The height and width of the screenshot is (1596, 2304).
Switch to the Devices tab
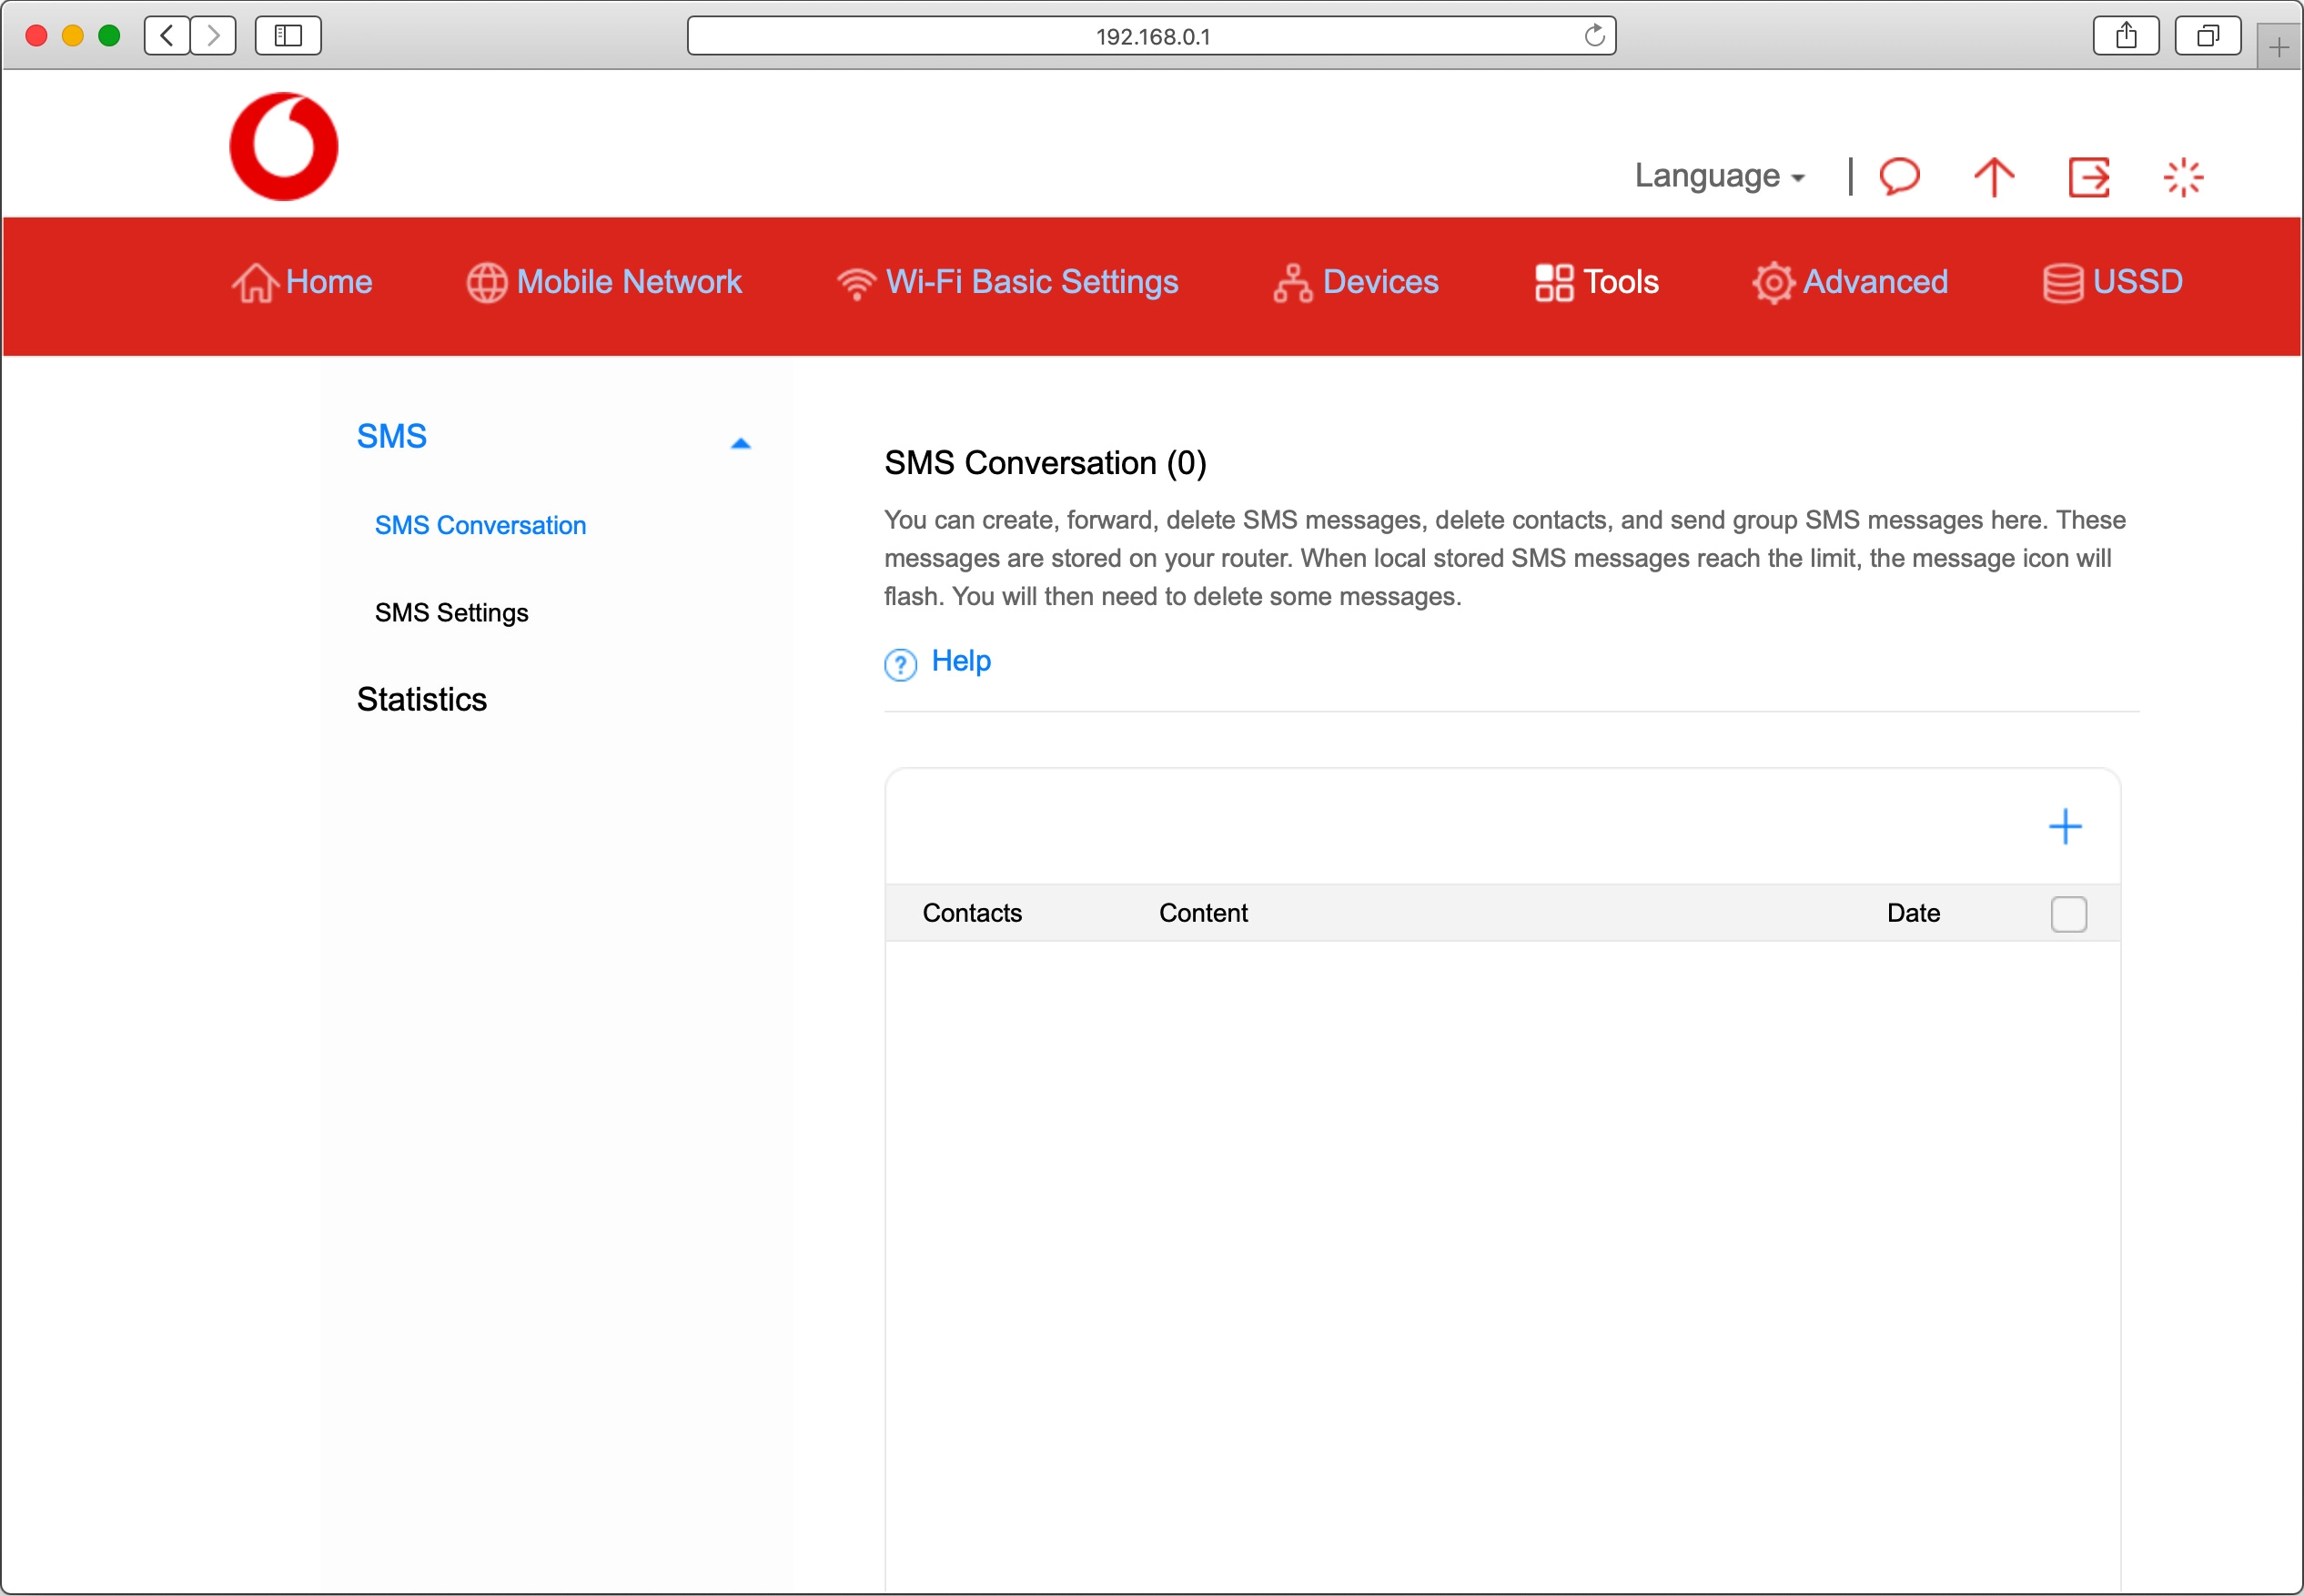(1356, 282)
